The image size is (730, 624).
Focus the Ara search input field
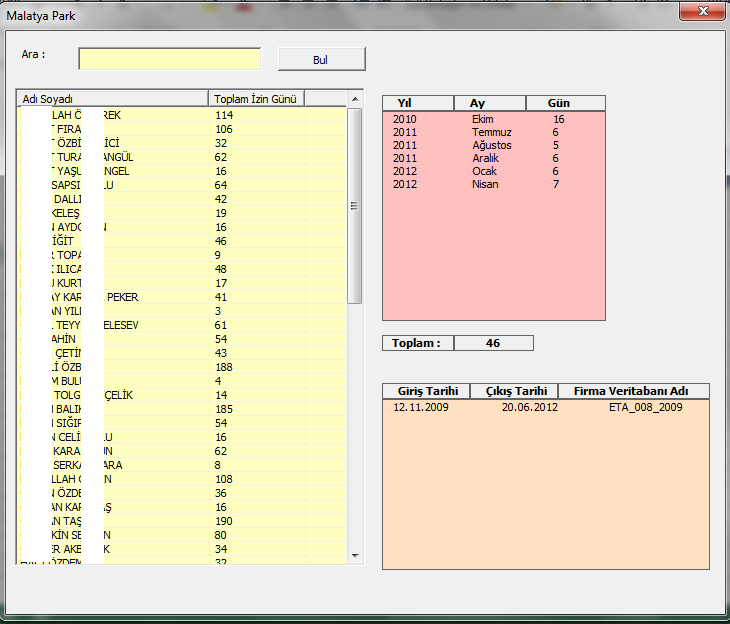pyautogui.click(x=170, y=59)
